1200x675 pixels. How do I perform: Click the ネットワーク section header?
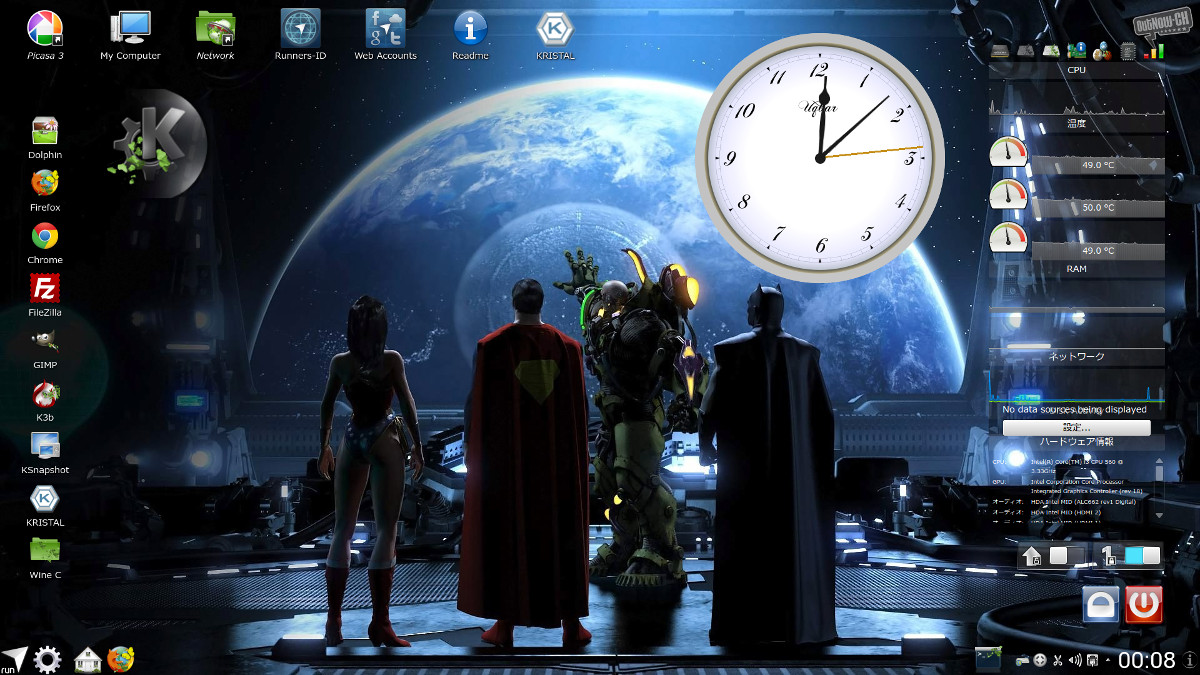[x=1076, y=356]
